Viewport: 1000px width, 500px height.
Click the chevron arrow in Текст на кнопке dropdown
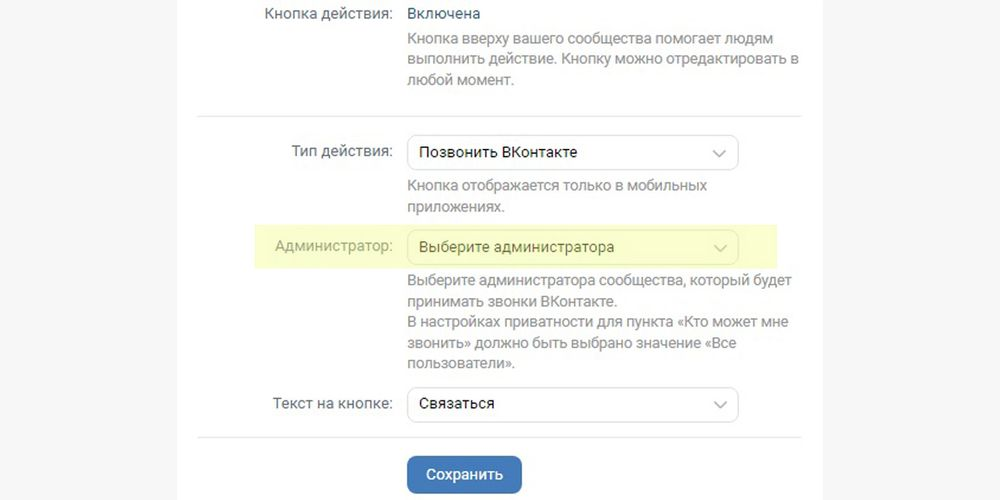click(719, 405)
